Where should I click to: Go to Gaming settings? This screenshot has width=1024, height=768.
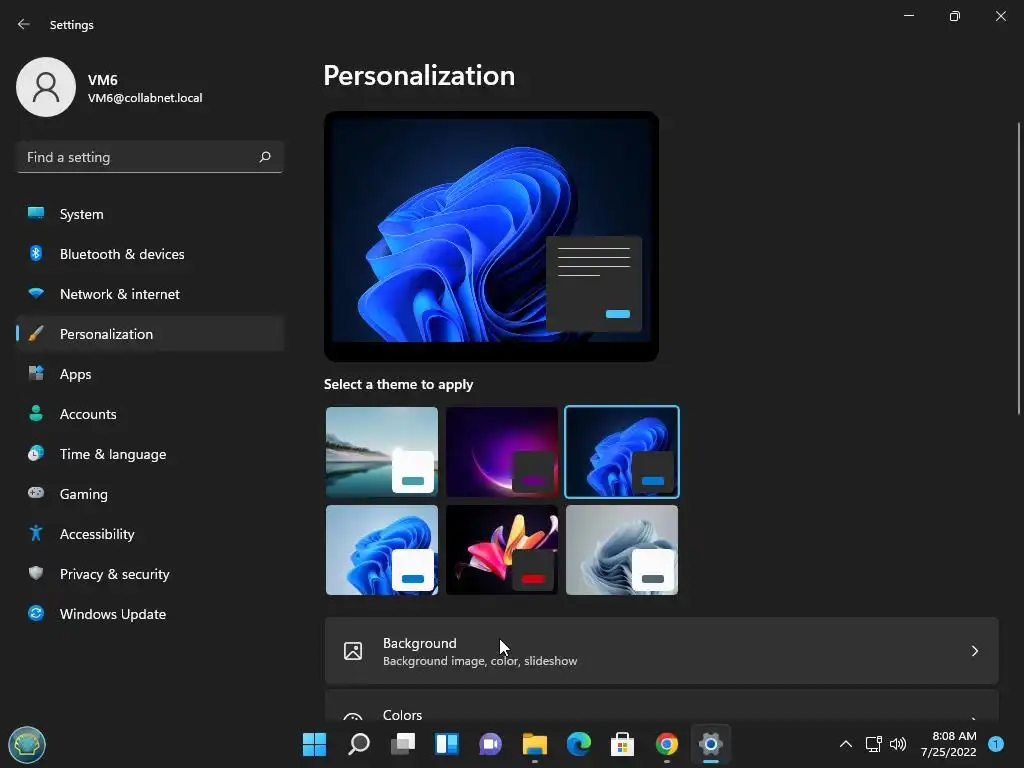[x=150, y=494]
